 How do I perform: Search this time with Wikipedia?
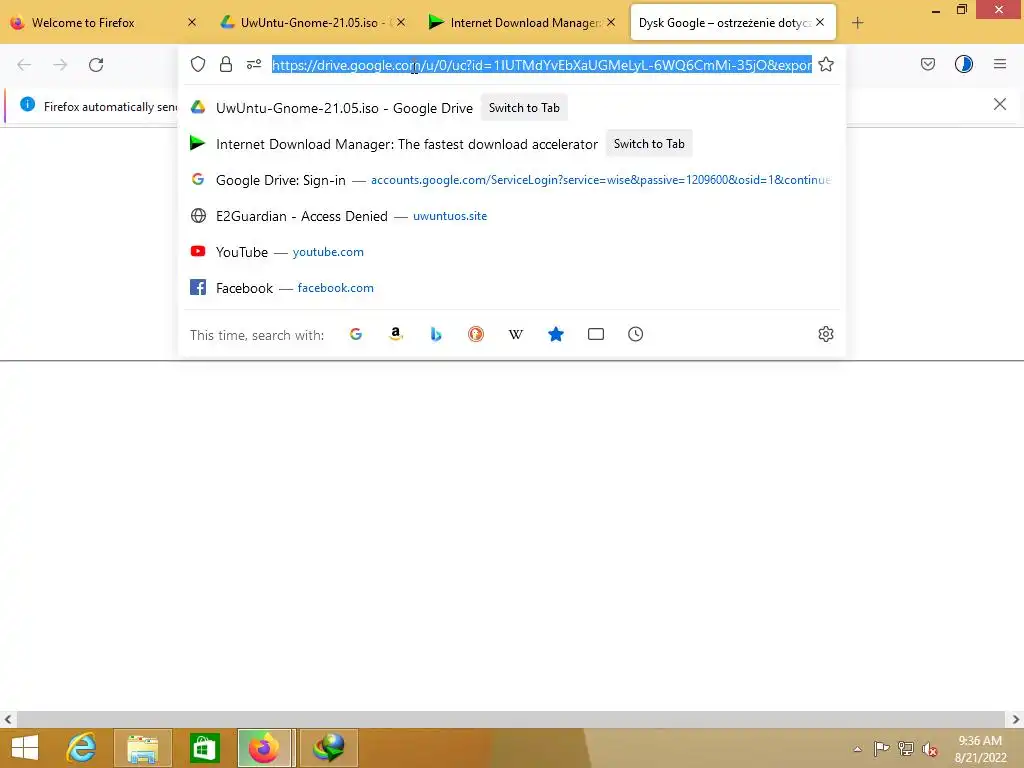(516, 334)
